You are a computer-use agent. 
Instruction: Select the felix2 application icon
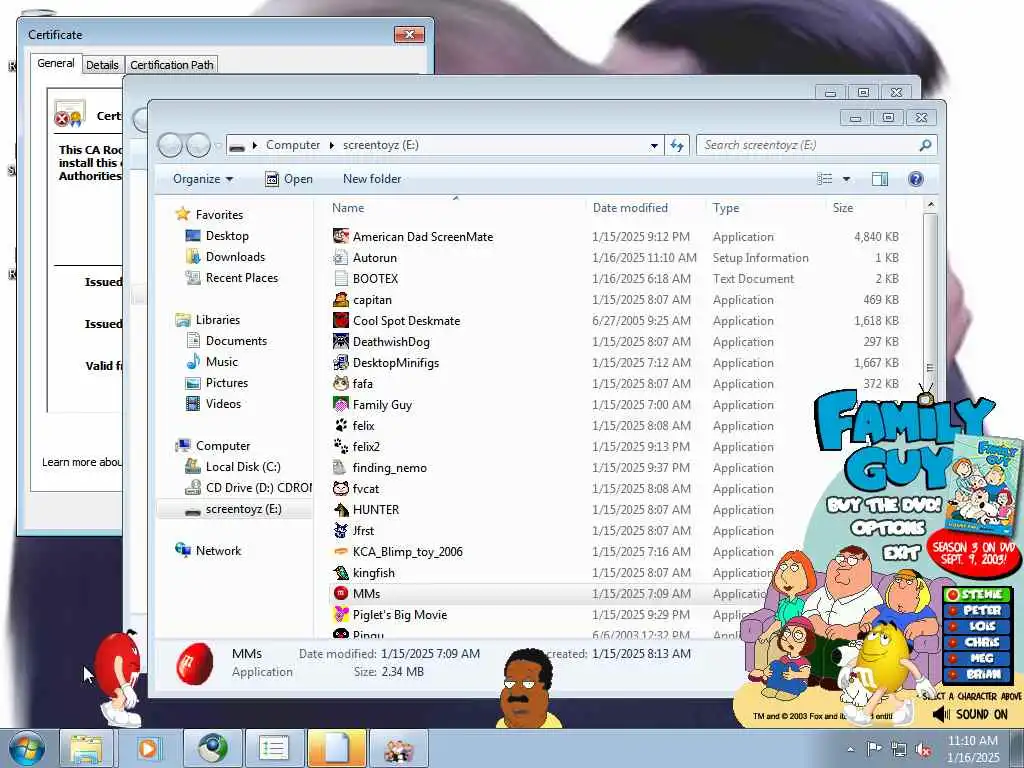point(340,447)
